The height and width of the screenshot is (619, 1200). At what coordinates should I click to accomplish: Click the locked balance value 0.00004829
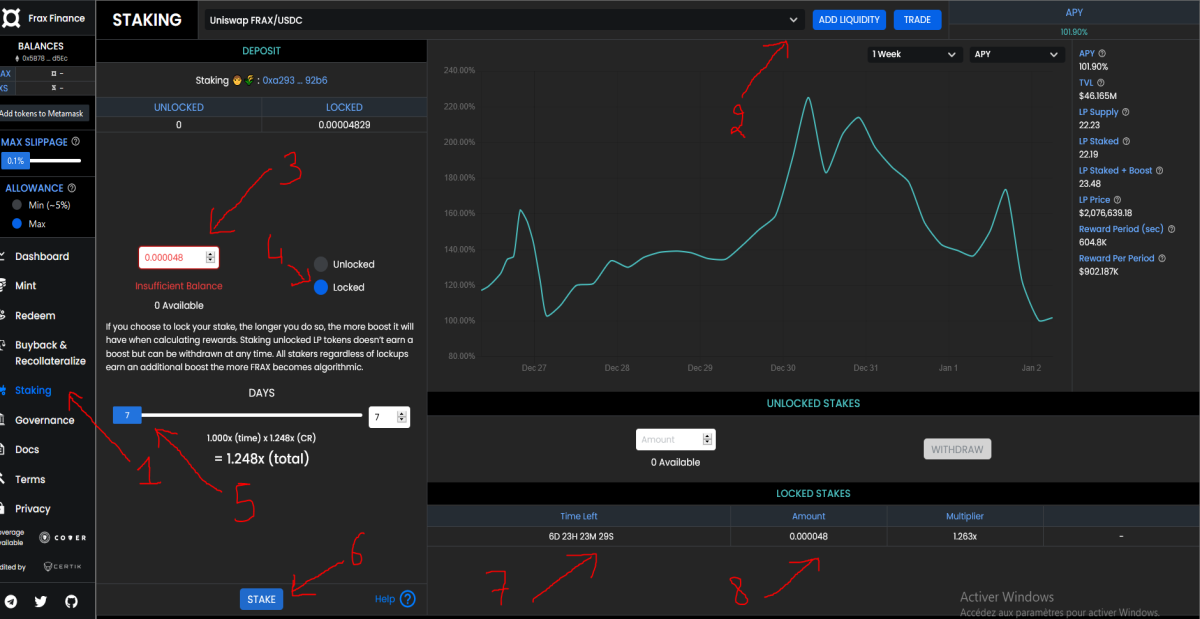tap(345, 125)
